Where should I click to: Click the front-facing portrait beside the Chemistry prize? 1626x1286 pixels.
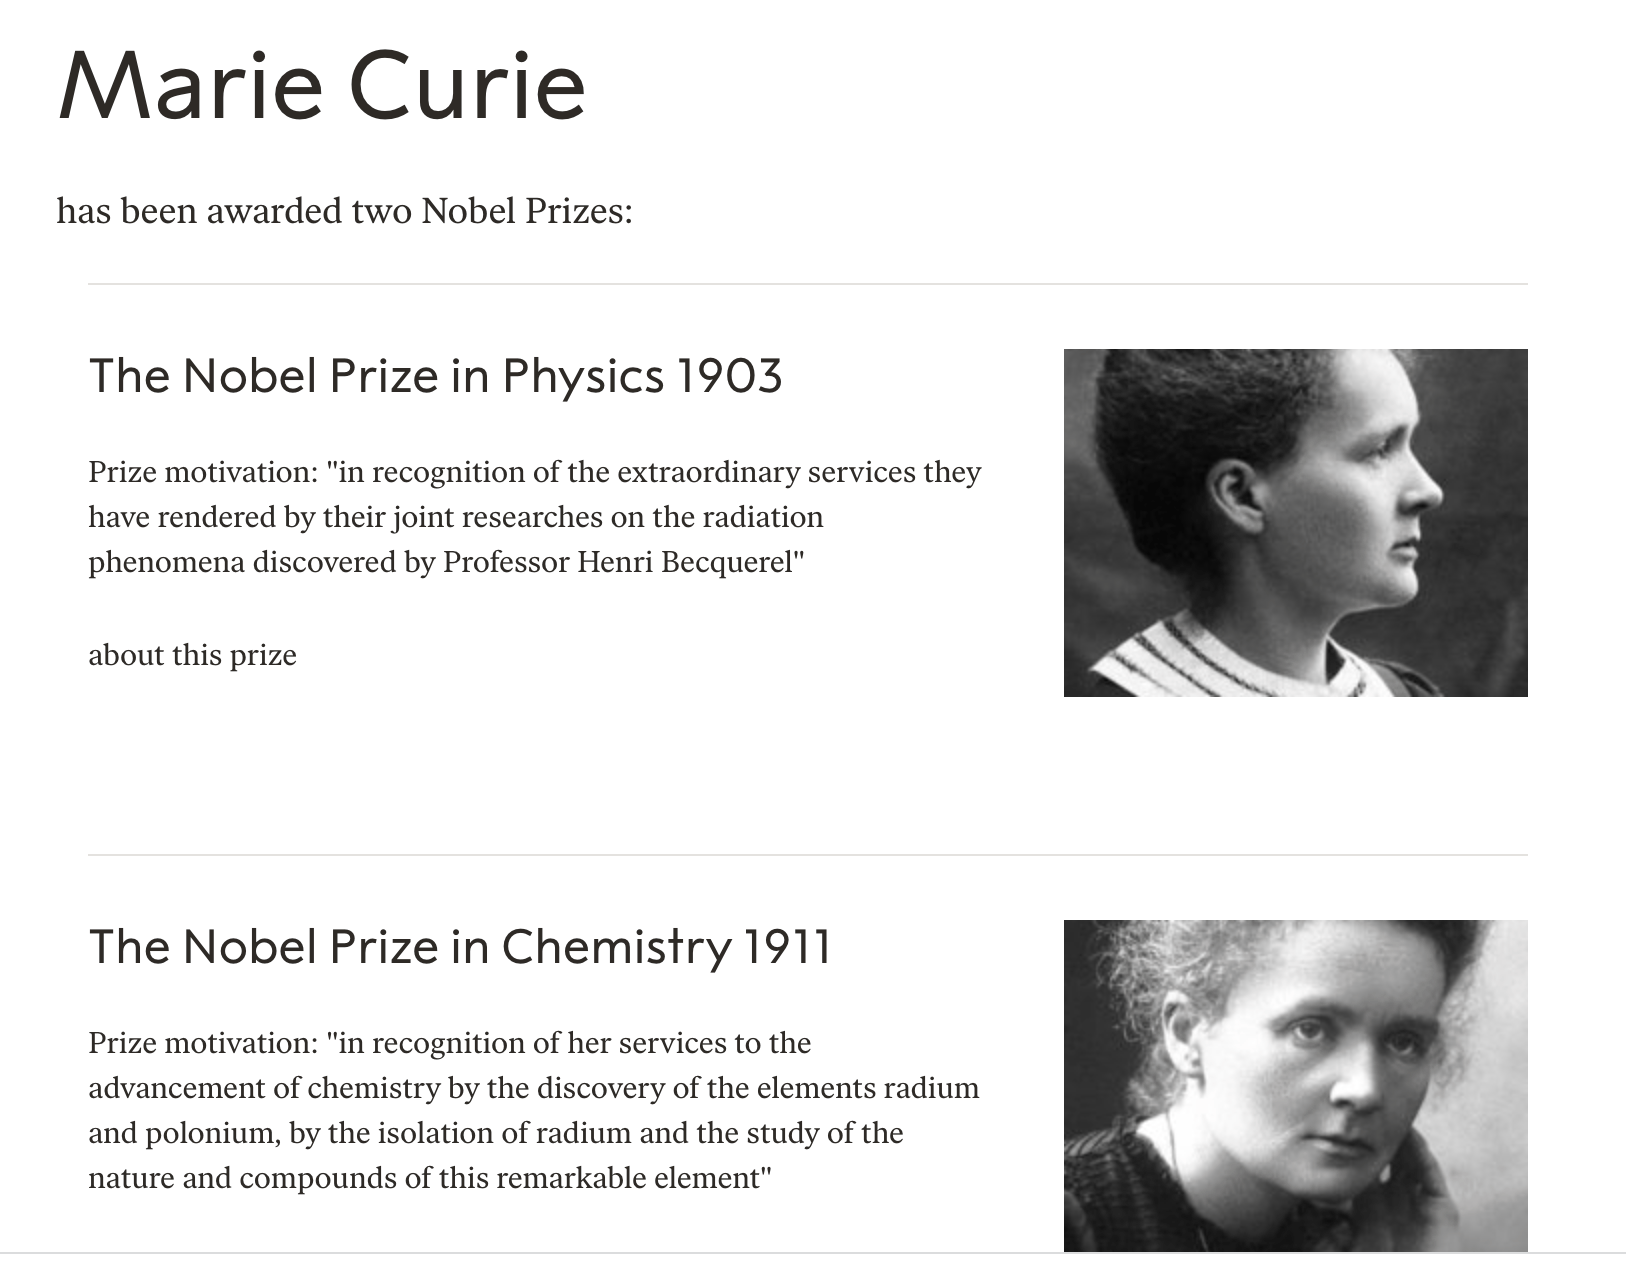coord(1295,1085)
